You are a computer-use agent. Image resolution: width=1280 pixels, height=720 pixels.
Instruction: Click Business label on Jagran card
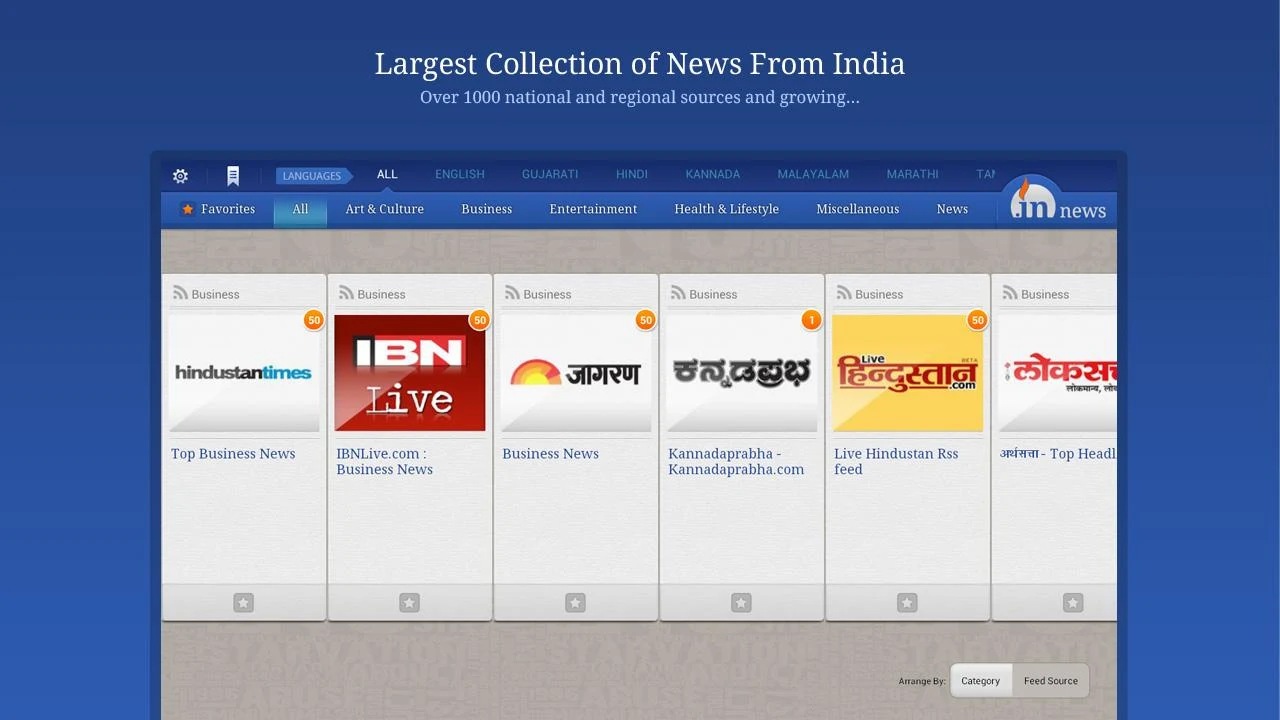tap(547, 294)
